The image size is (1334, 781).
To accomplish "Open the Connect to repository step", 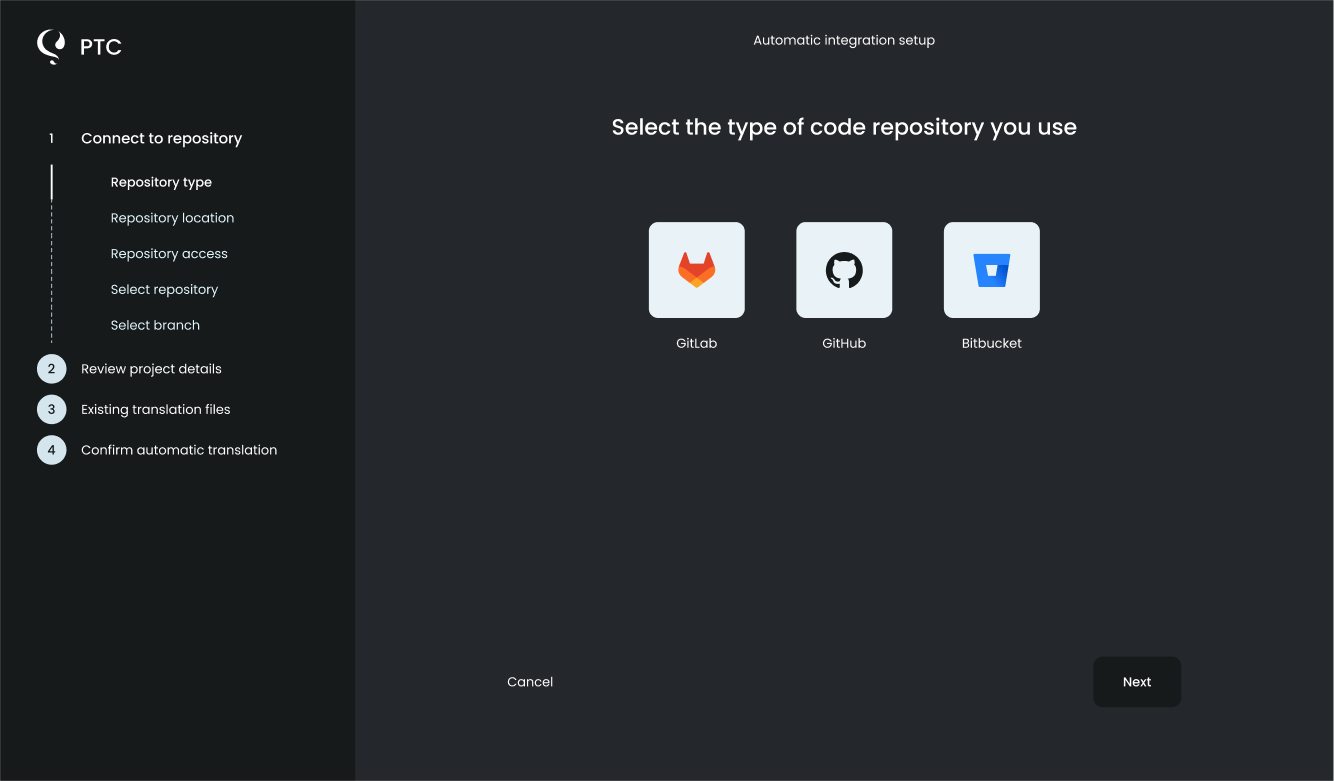I will [161, 139].
